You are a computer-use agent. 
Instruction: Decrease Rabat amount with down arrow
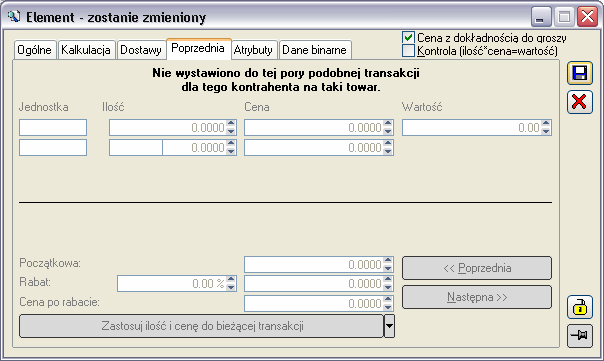click(388, 287)
